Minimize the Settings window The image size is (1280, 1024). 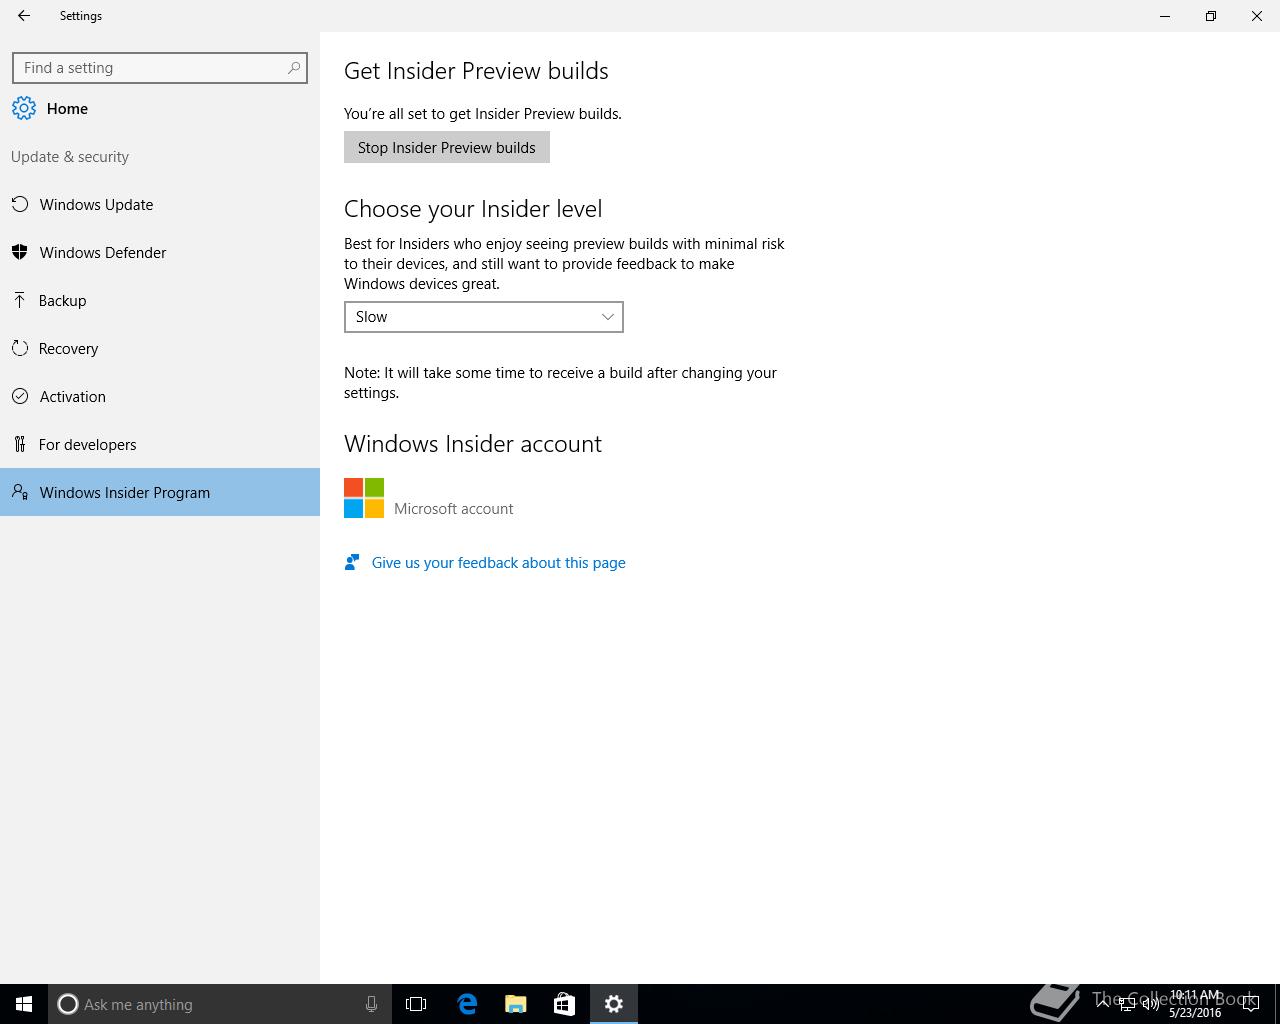(1165, 16)
